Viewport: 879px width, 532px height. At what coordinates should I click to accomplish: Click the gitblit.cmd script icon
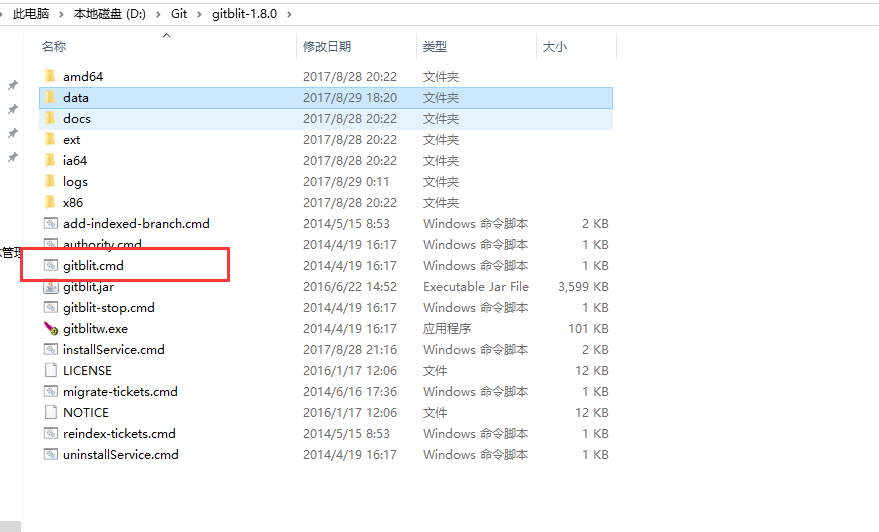[x=50, y=266]
